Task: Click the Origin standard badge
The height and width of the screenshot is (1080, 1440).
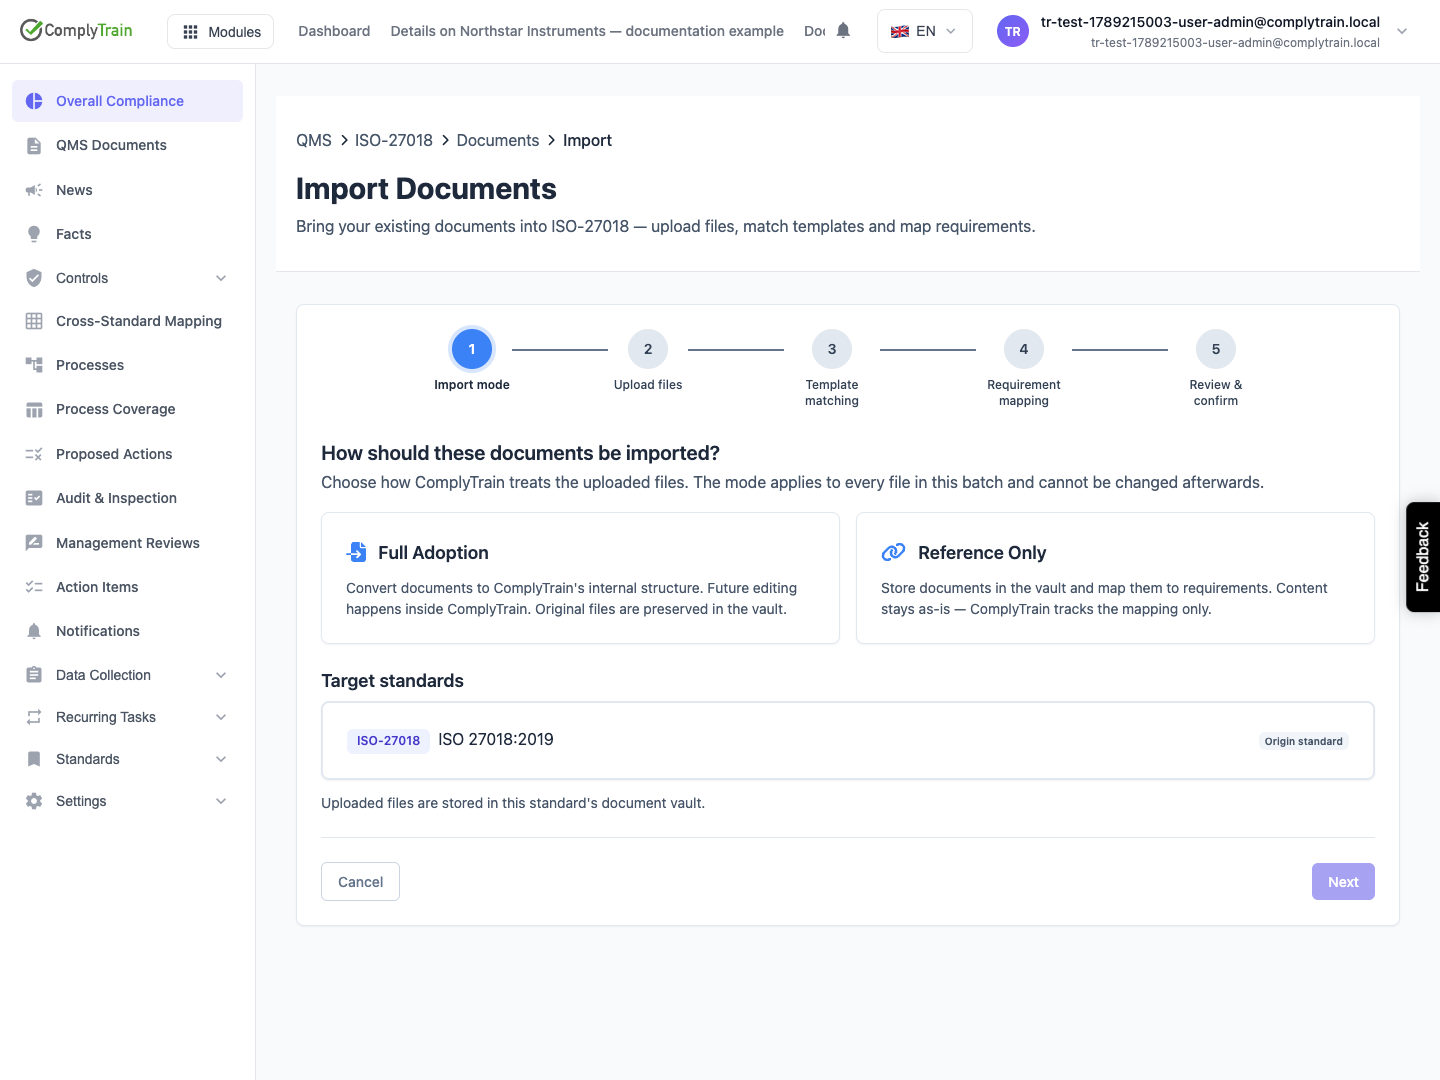Action: 1304,741
